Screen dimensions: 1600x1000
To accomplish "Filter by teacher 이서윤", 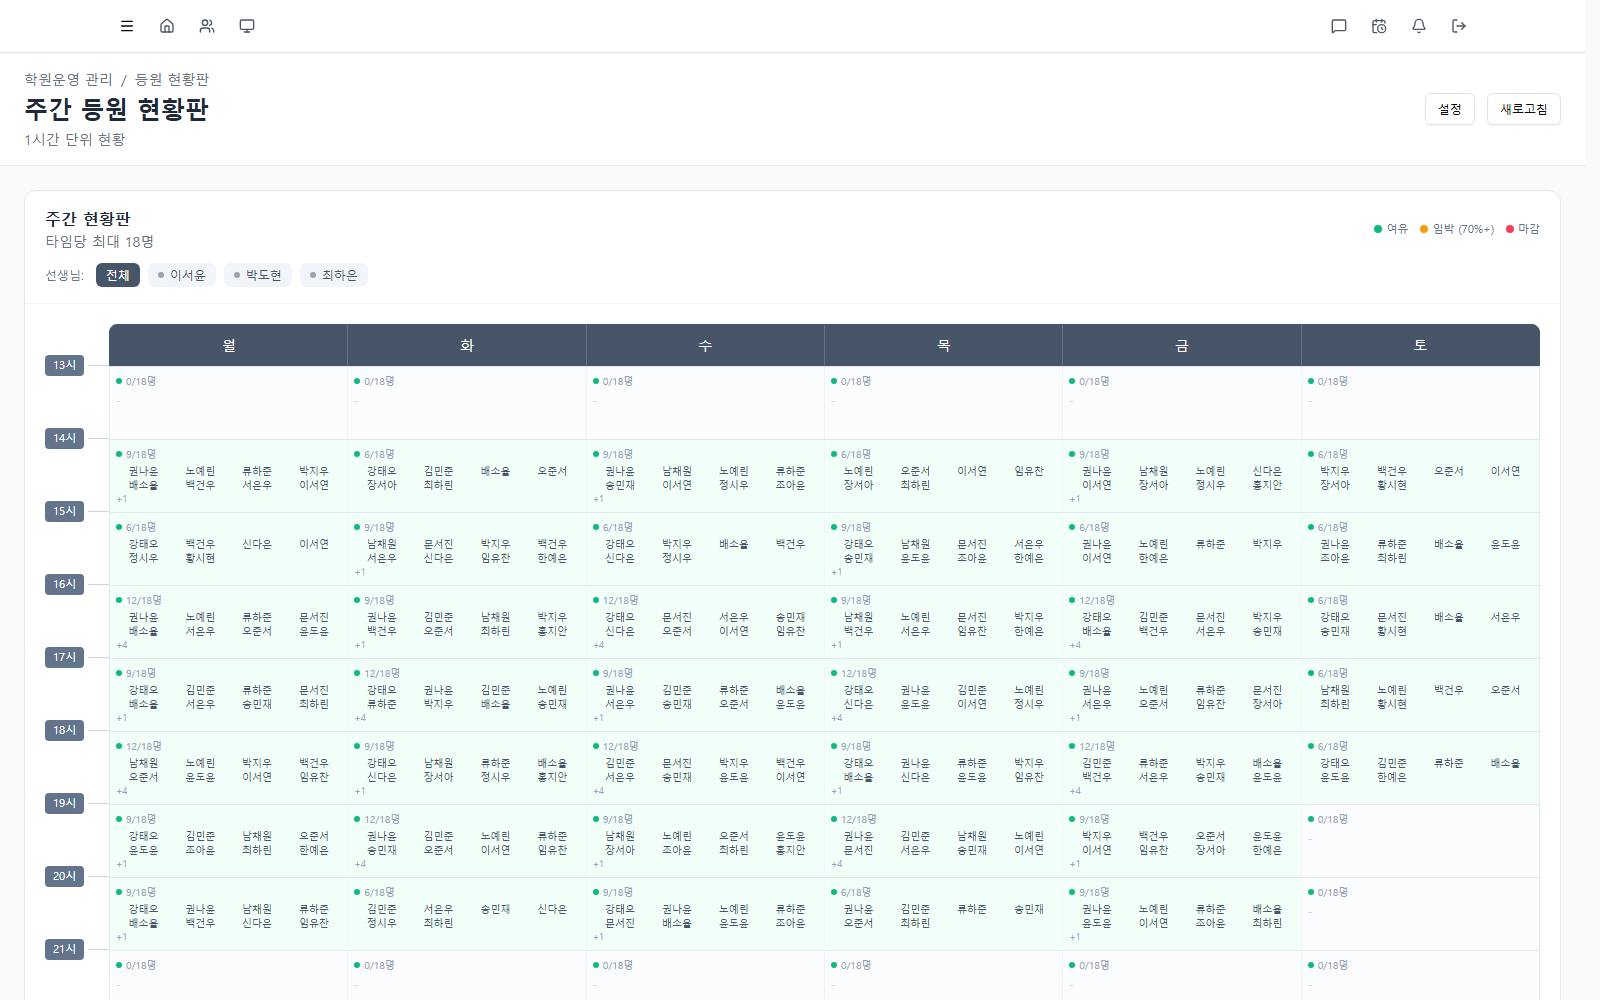I will tap(182, 275).
